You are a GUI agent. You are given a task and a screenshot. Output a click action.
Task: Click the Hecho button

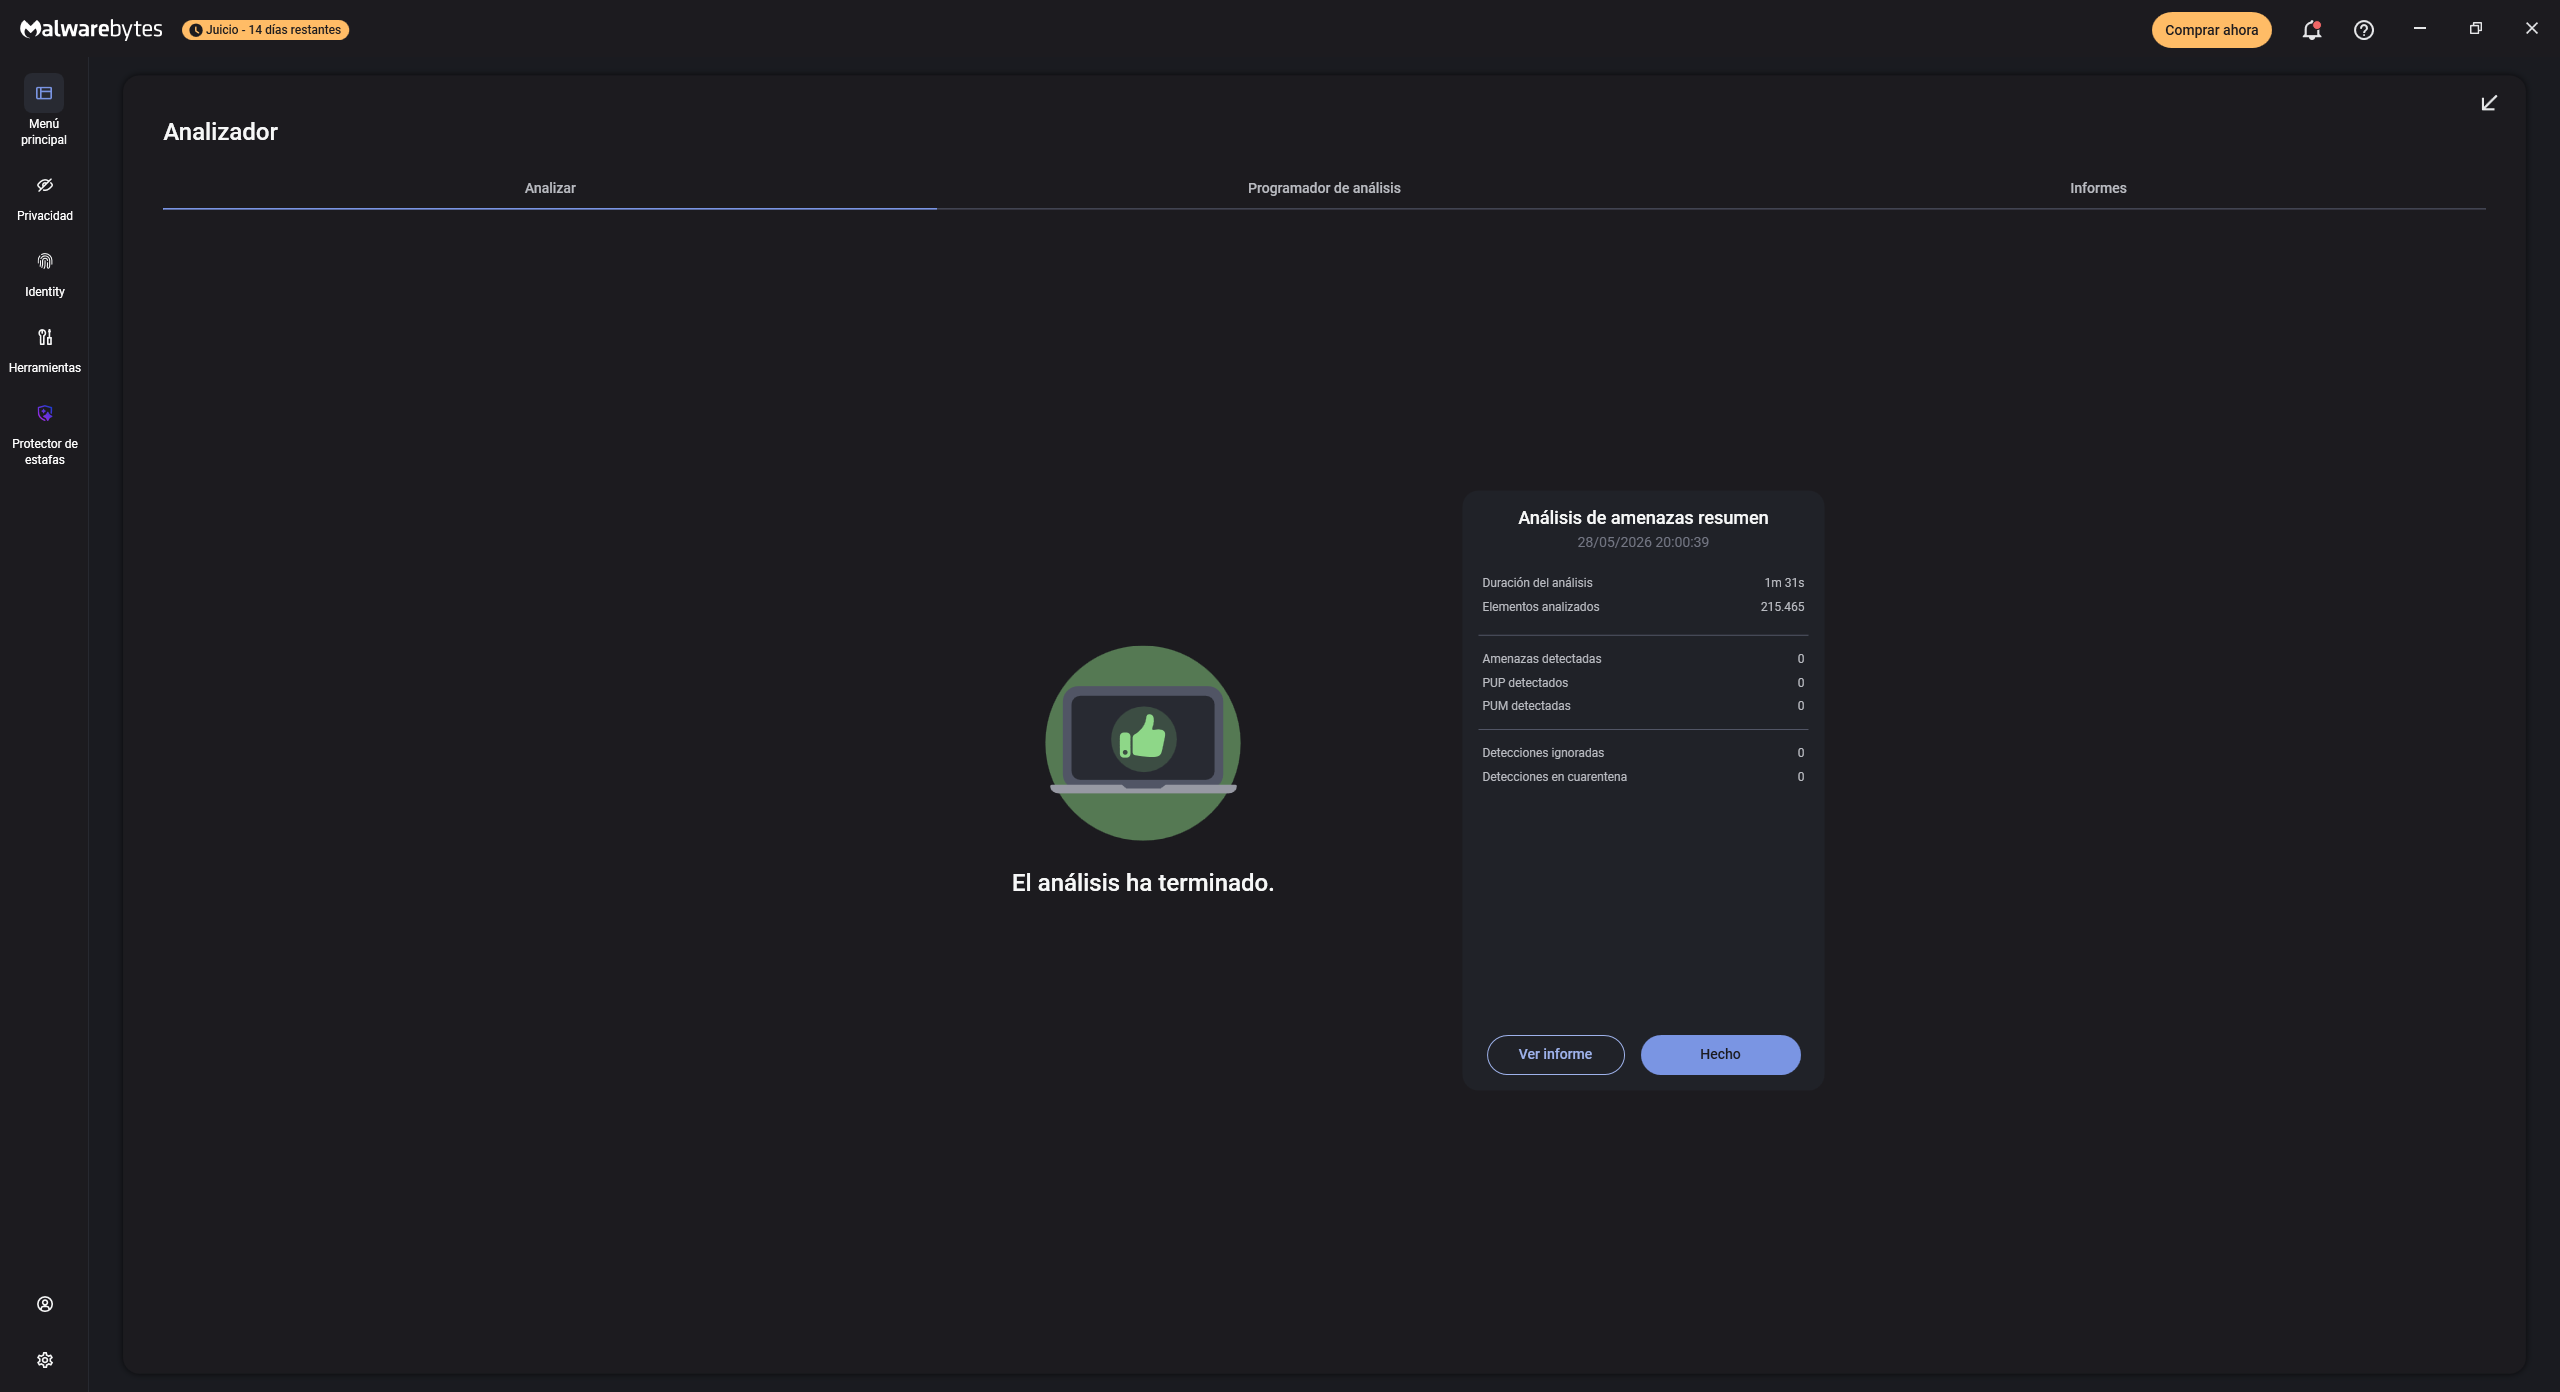[x=1720, y=1054]
